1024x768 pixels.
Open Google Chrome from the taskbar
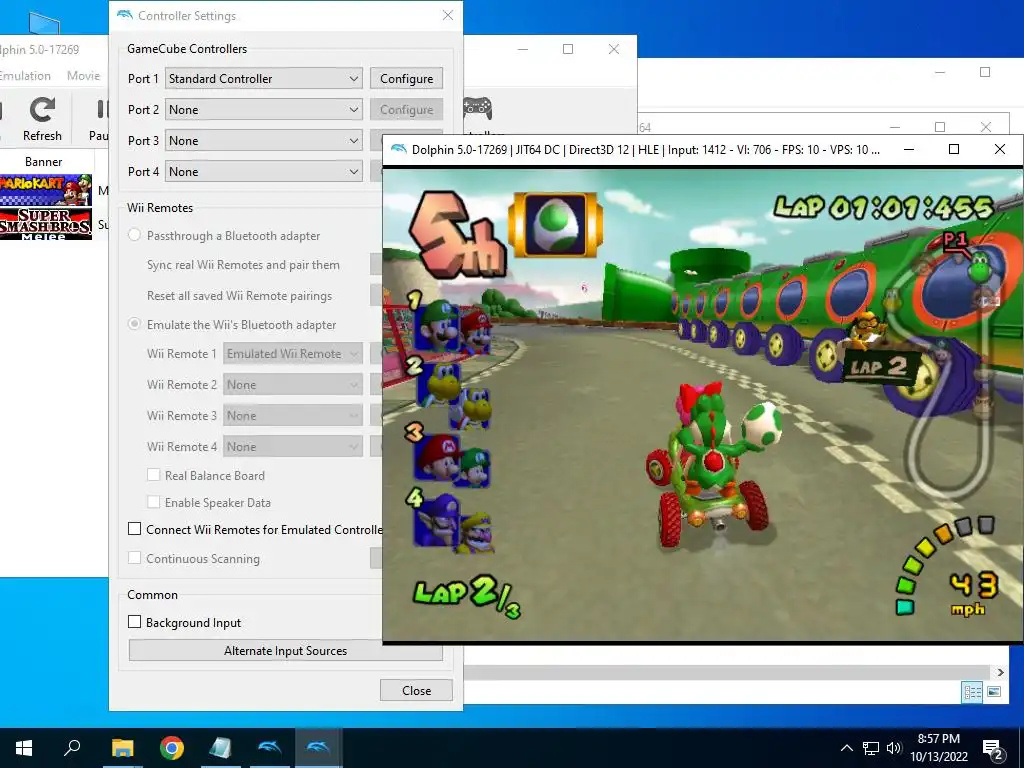(172, 748)
